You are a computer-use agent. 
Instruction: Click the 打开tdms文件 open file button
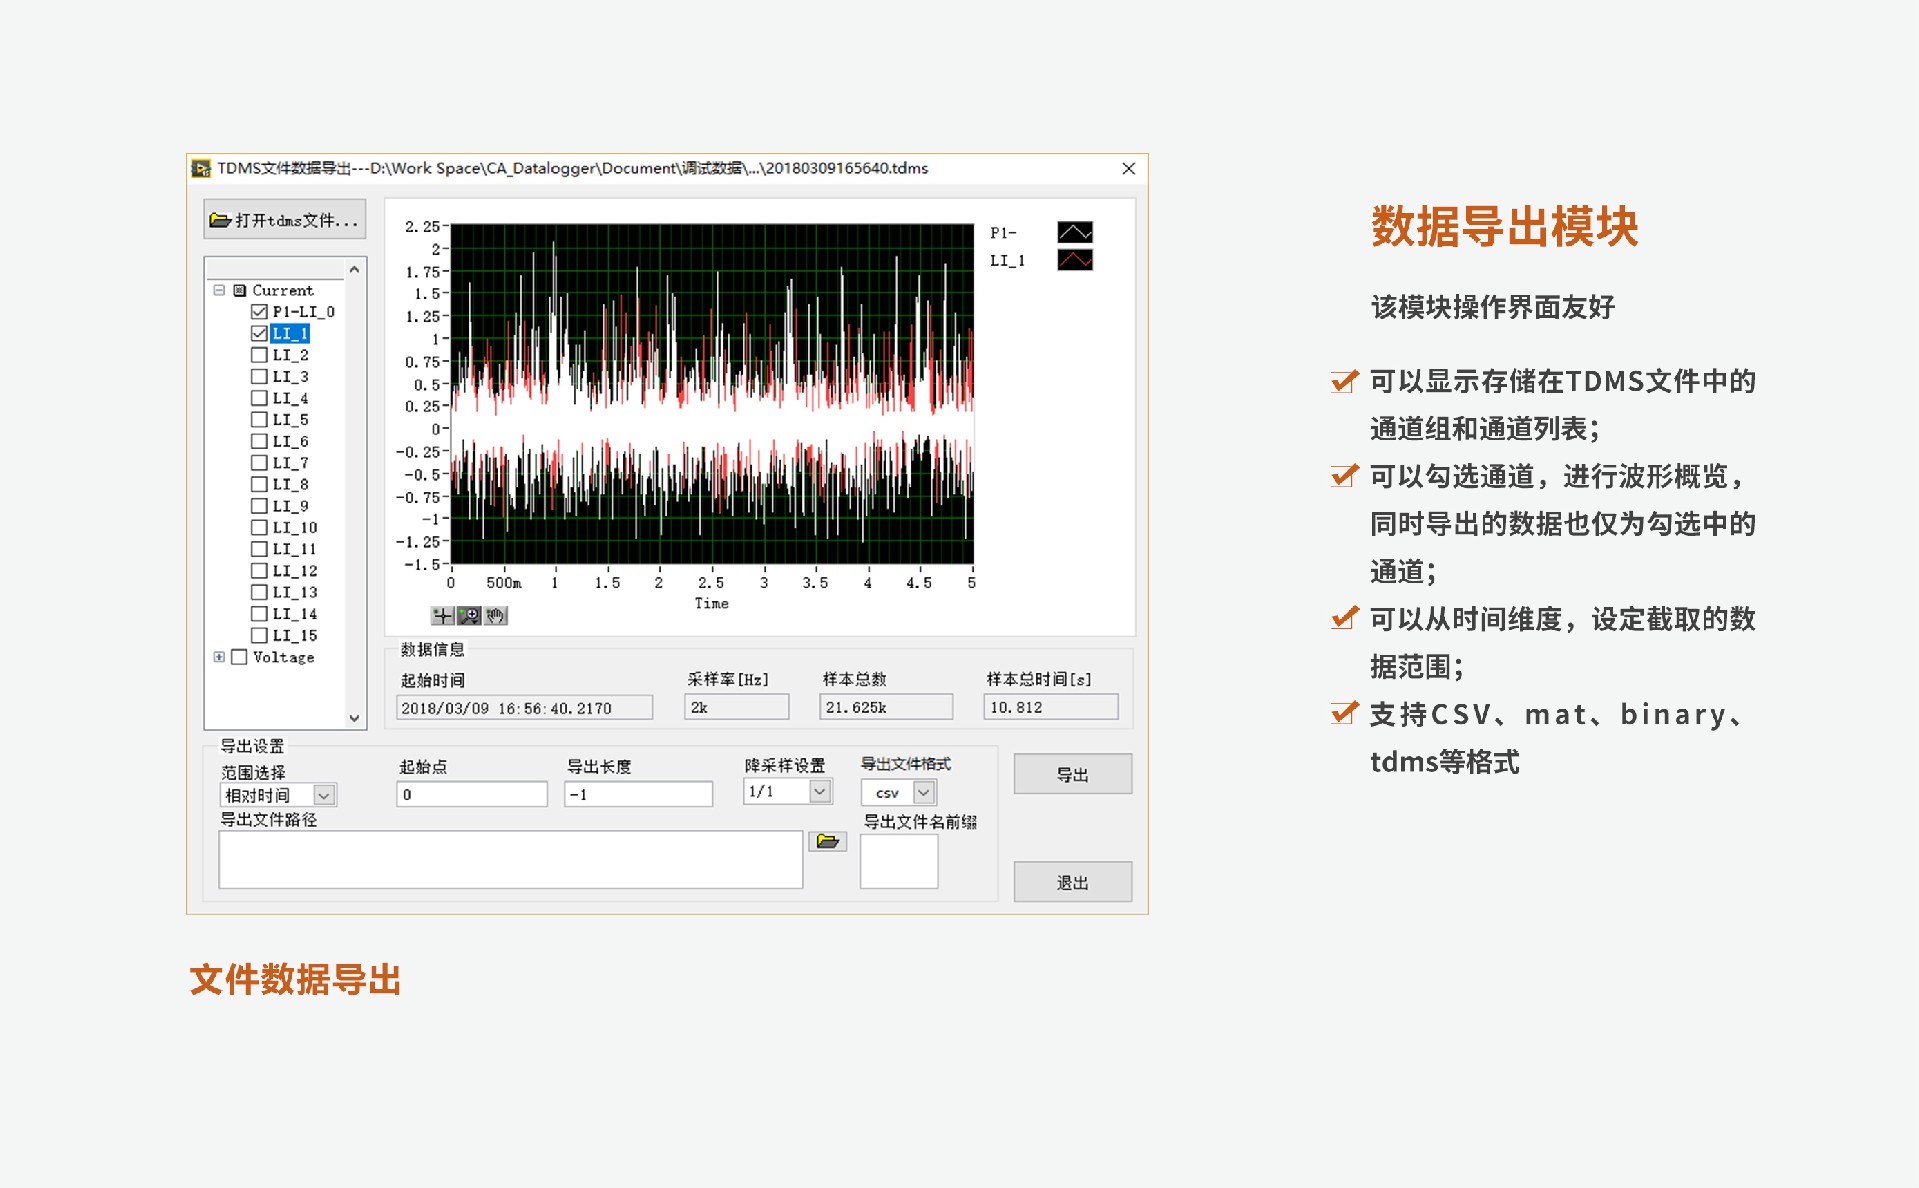point(284,220)
